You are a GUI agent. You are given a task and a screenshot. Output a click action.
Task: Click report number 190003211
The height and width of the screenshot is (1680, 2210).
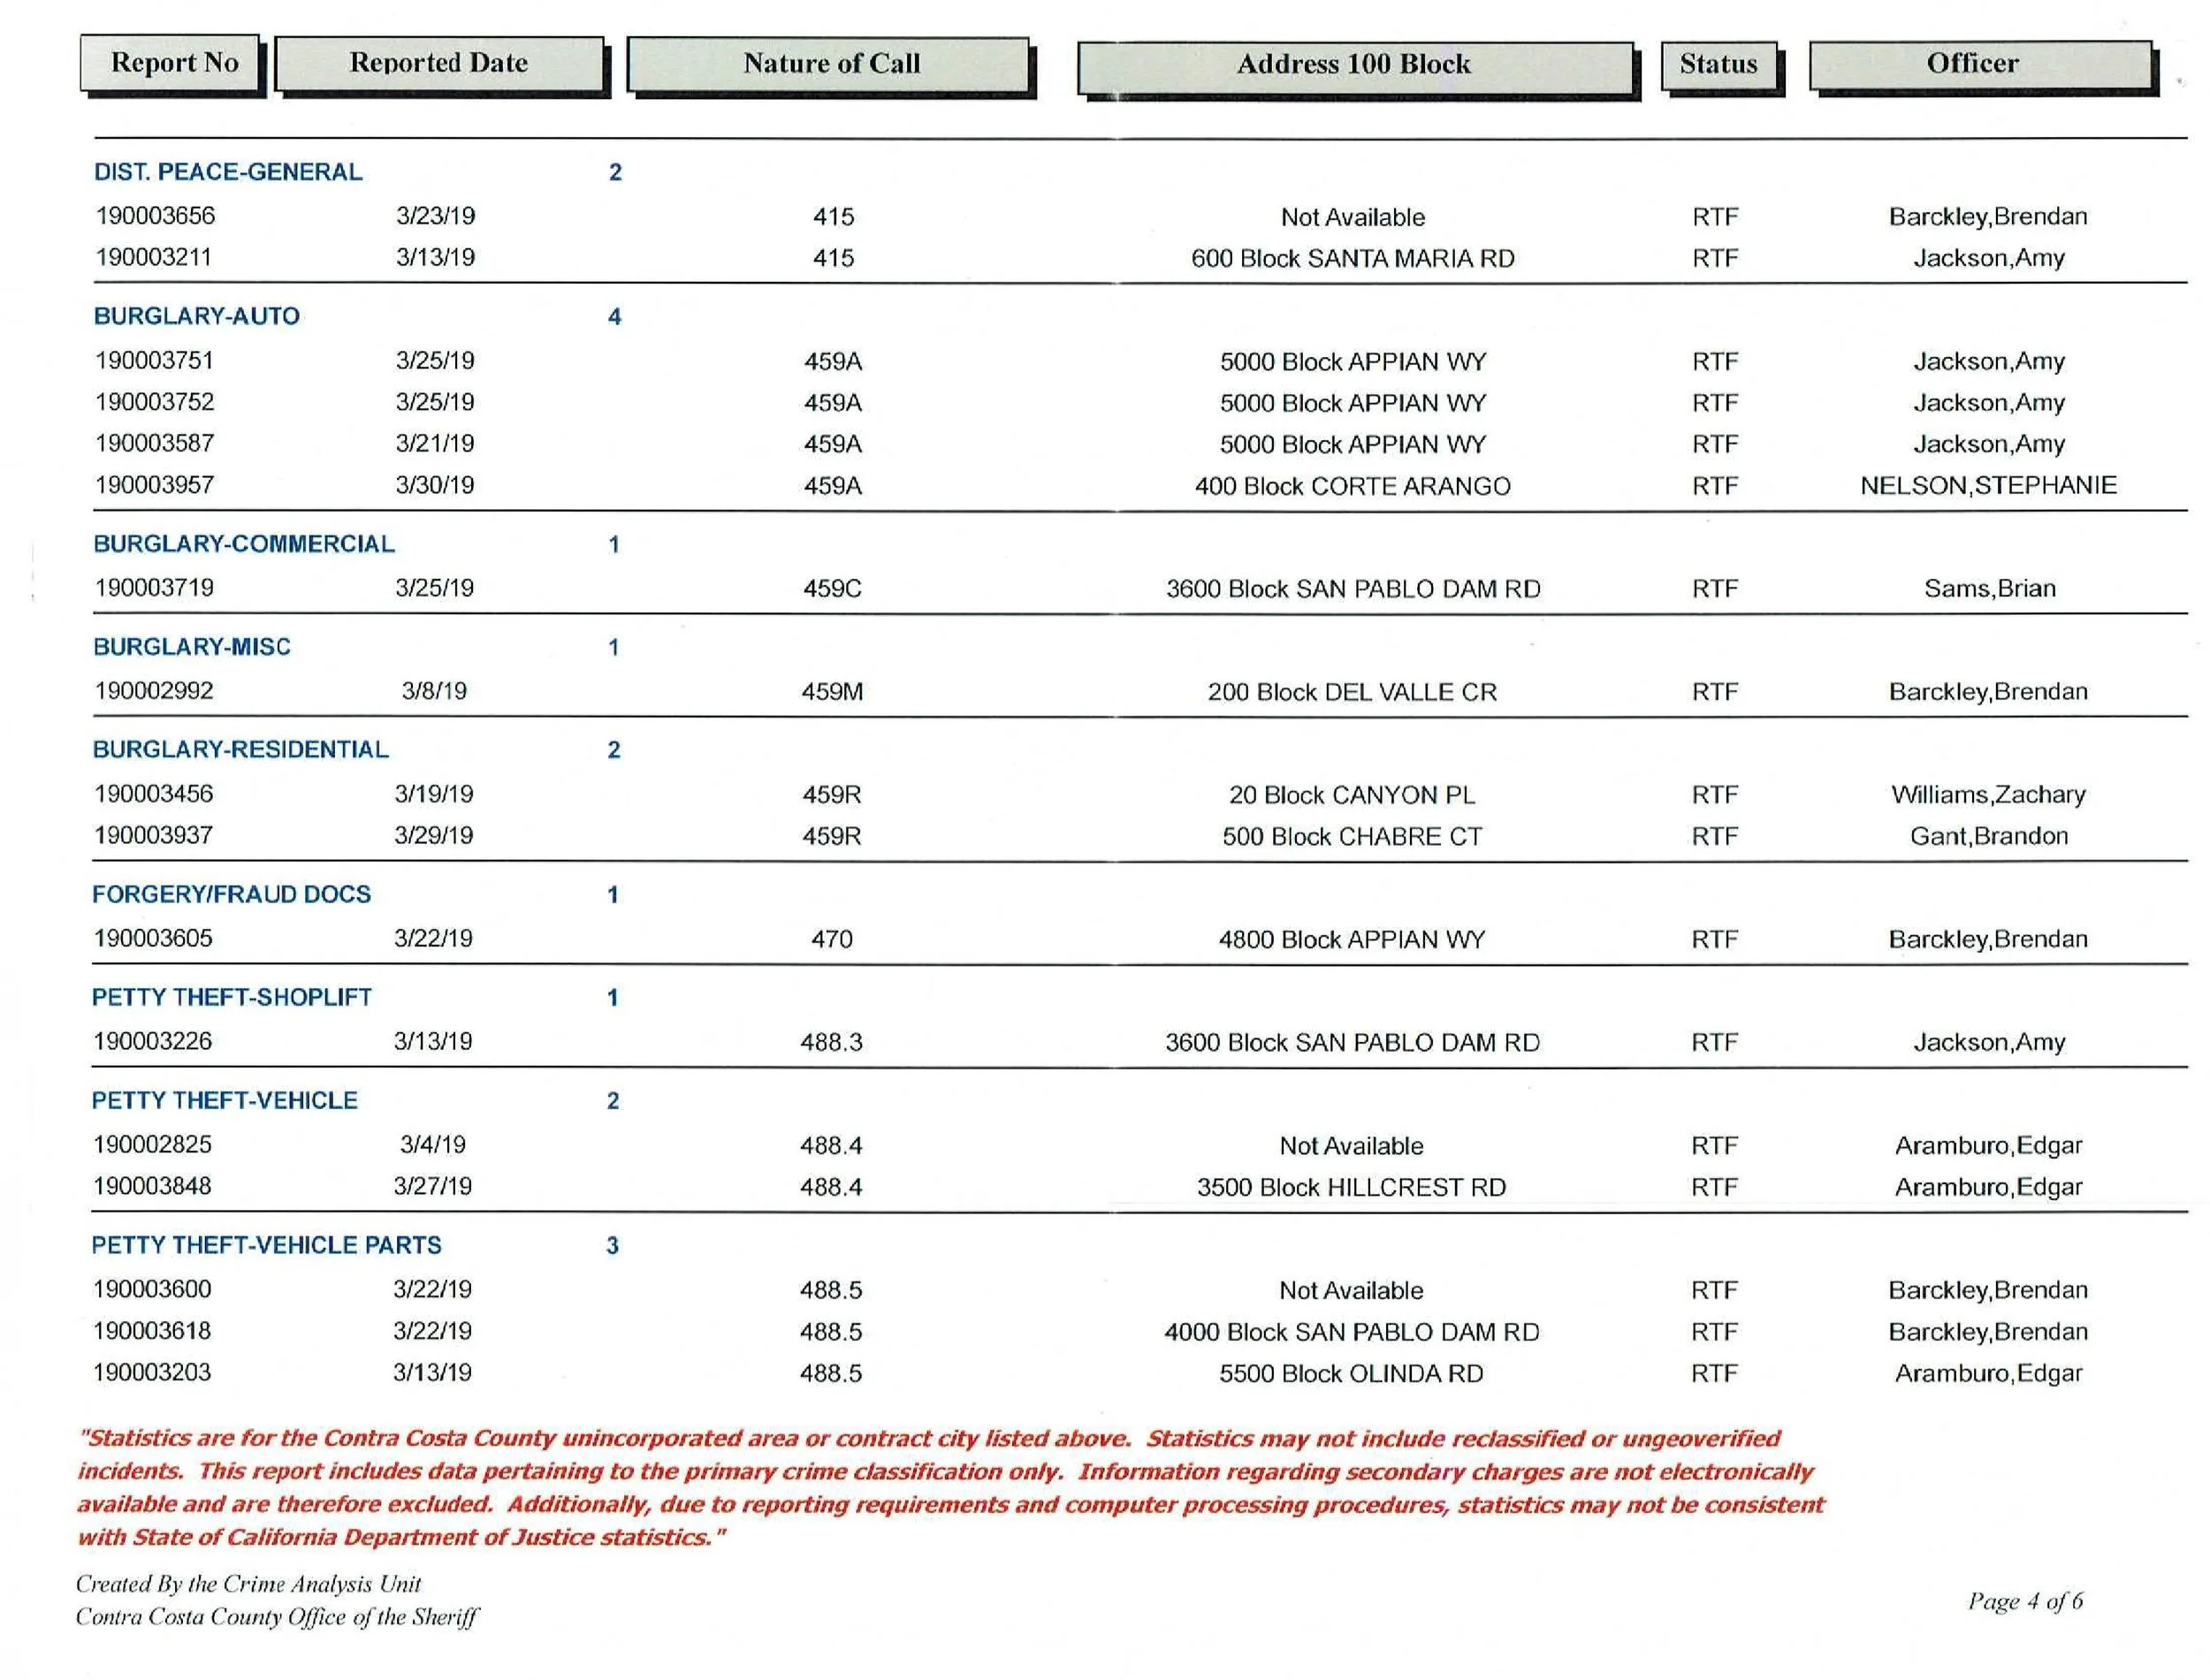(x=153, y=257)
